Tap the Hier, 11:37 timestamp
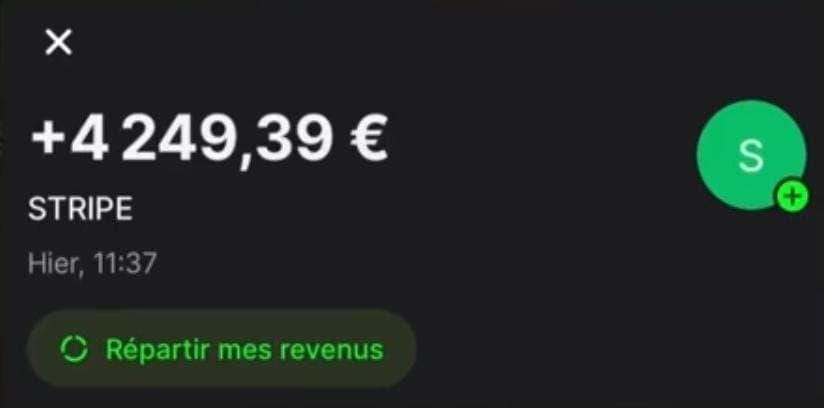This screenshot has height=408, width=824. [x=92, y=263]
